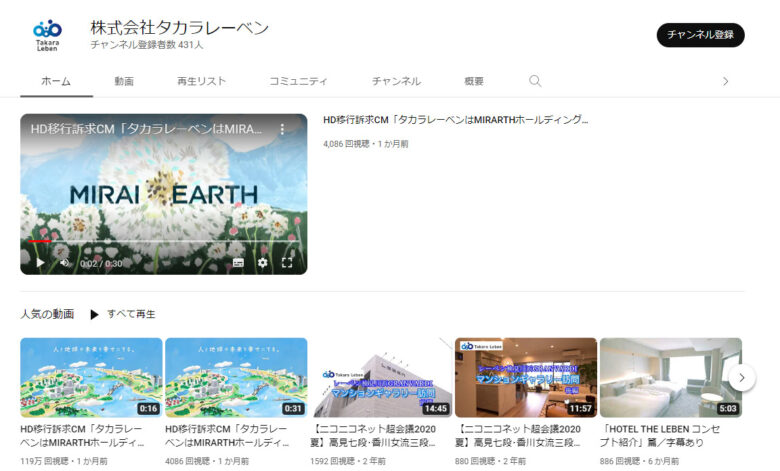Click the title overlay on the video player

click(146, 129)
